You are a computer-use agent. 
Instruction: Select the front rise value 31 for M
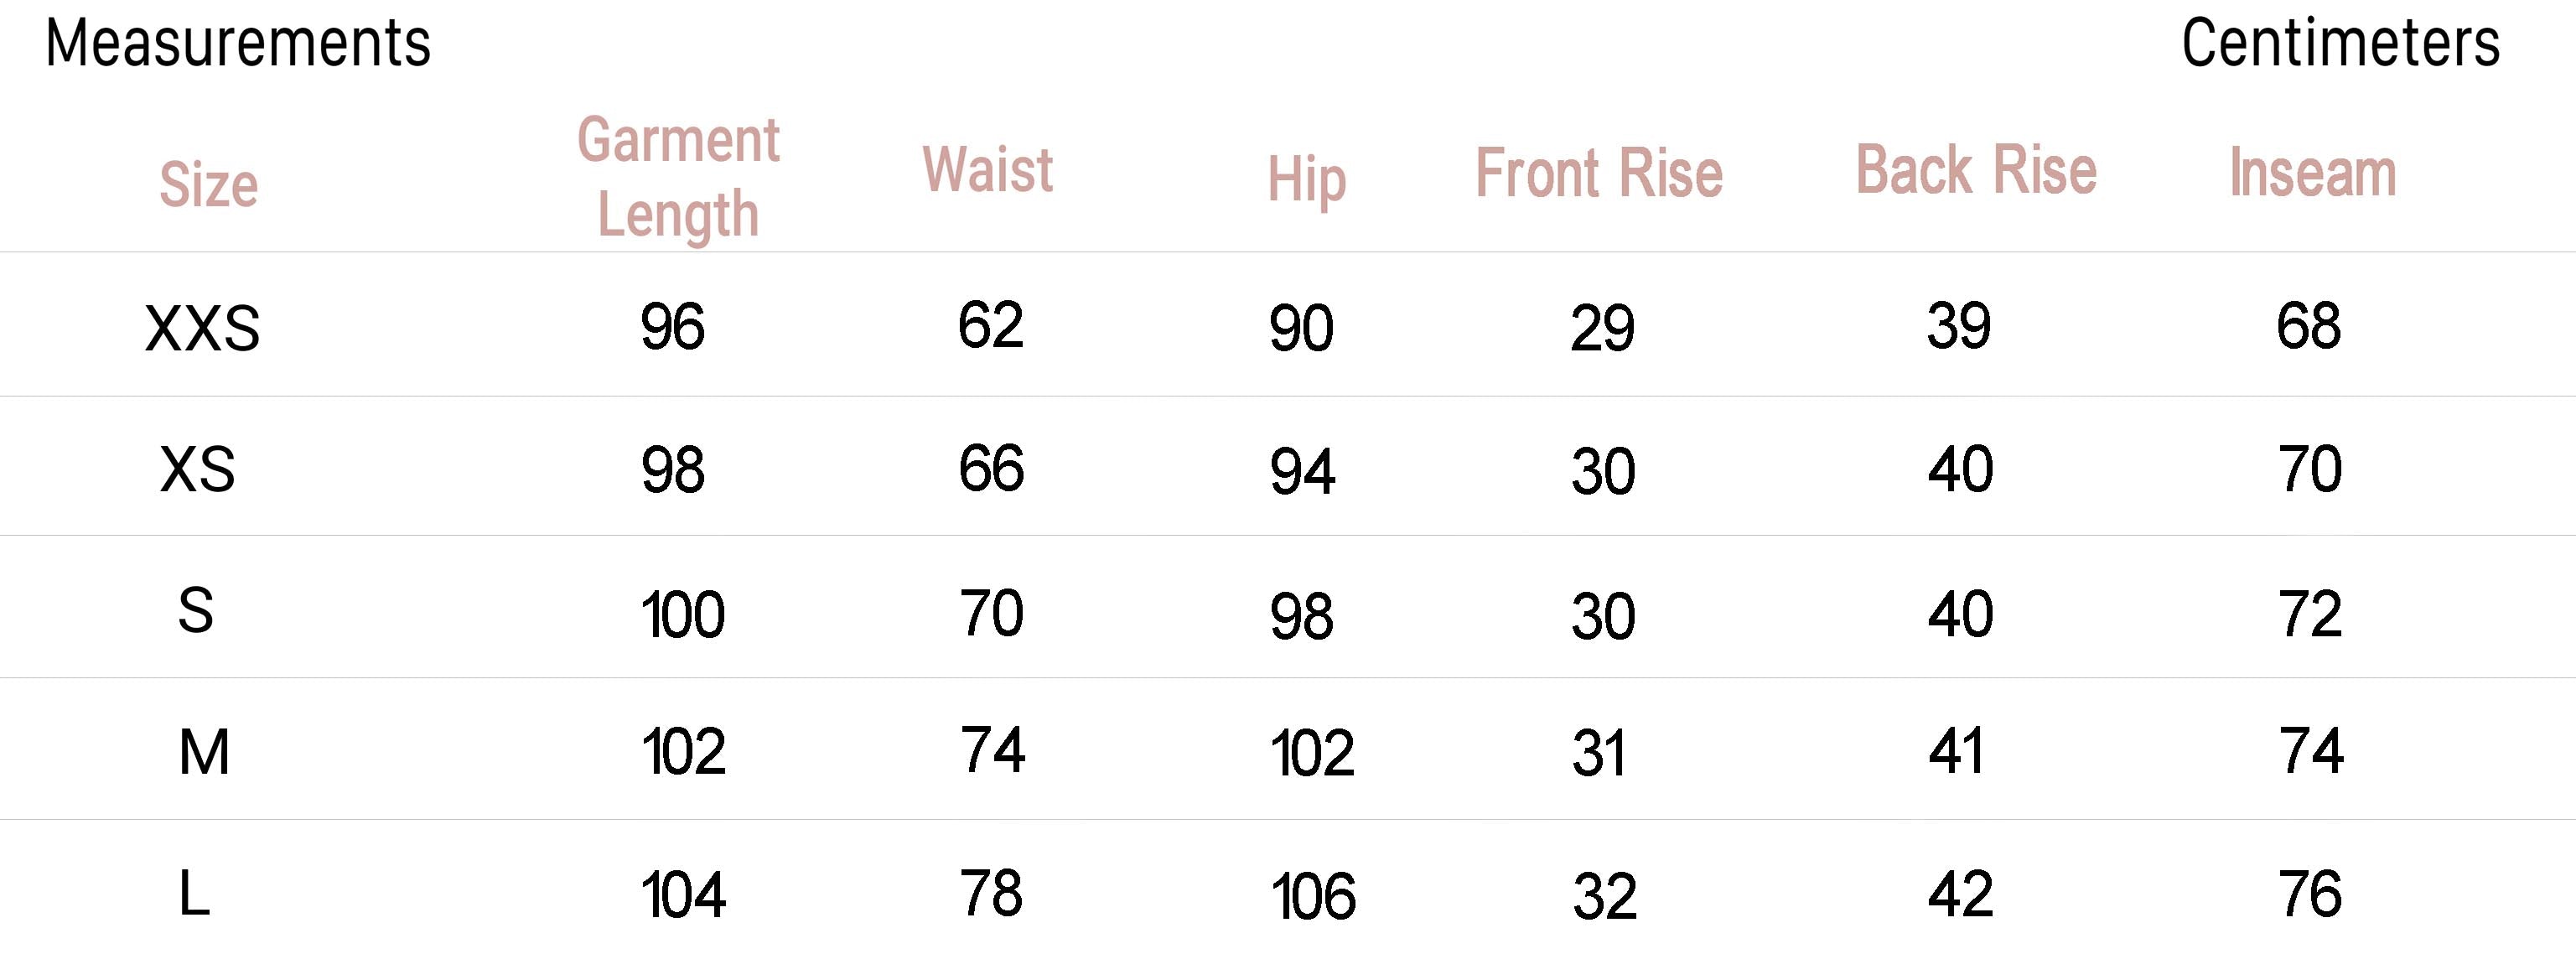(1598, 753)
